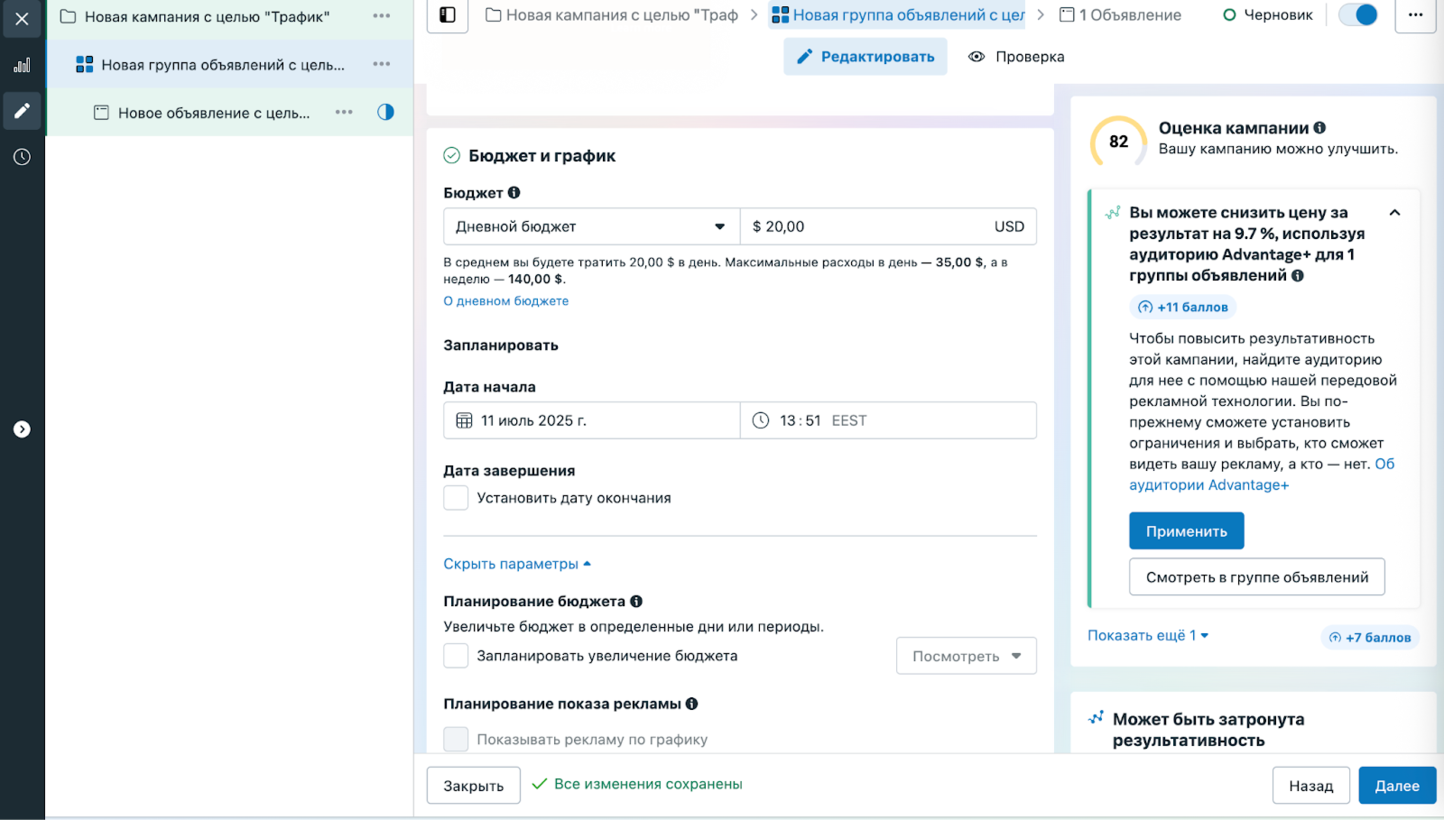
Task: Click the 82 campaign score circle
Action: click(1116, 143)
